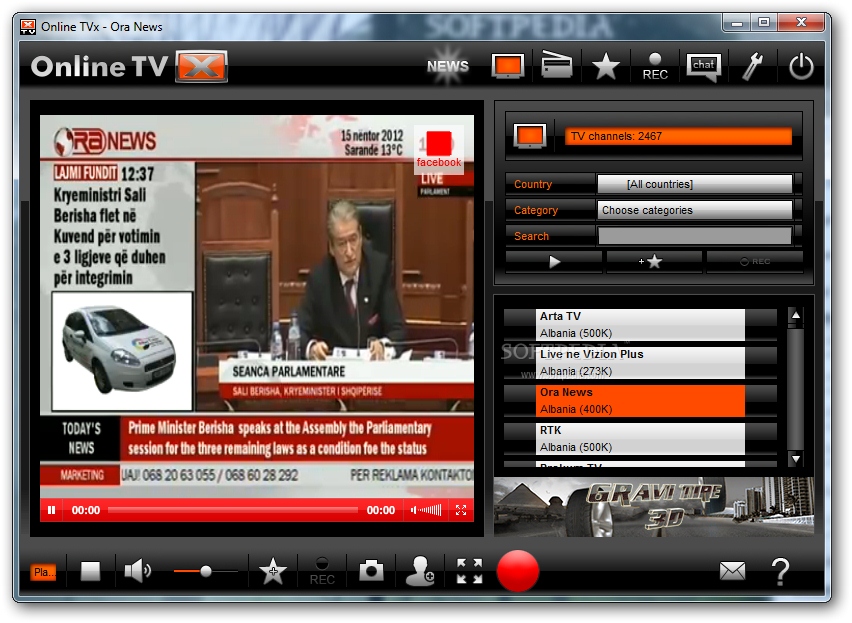Start recording via bottom REC icon

click(x=322, y=571)
